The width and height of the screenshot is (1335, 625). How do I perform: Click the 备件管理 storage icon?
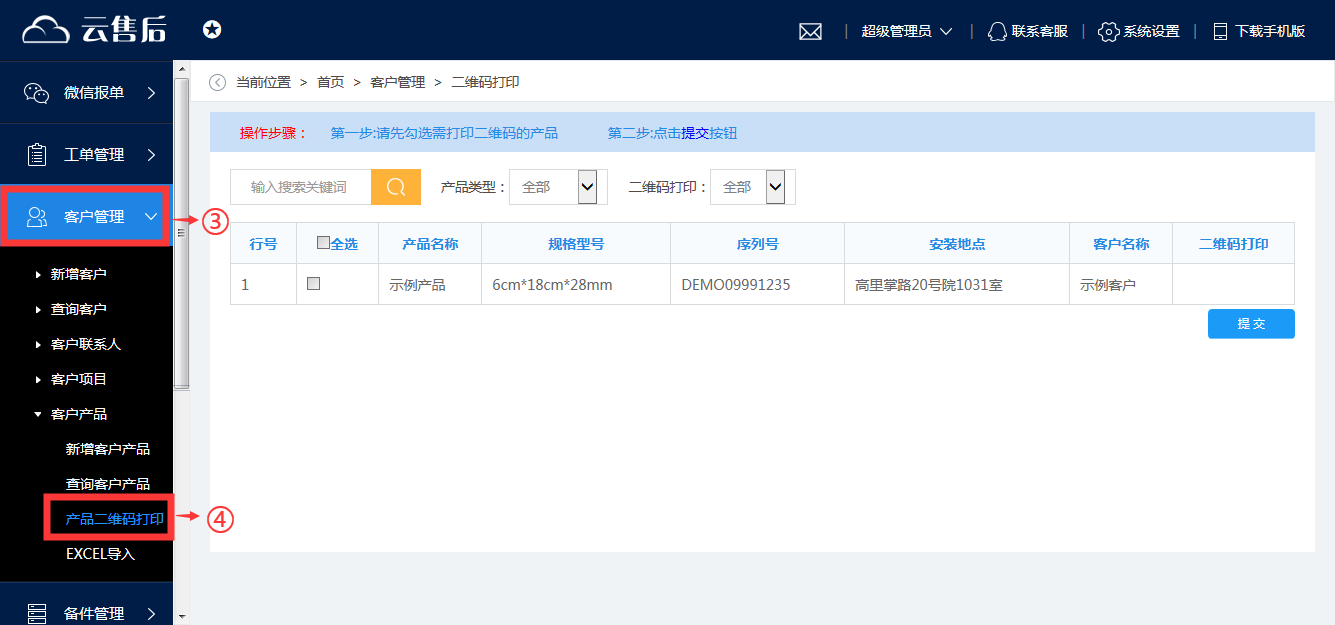coord(37,613)
